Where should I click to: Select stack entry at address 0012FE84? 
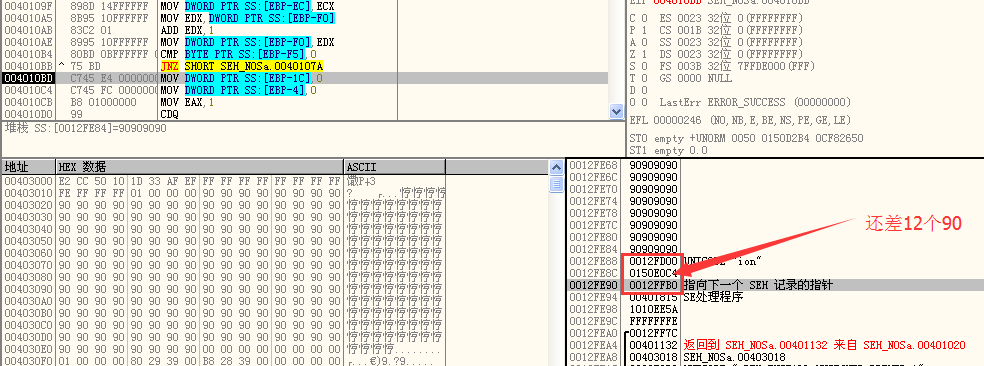(775, 249)
